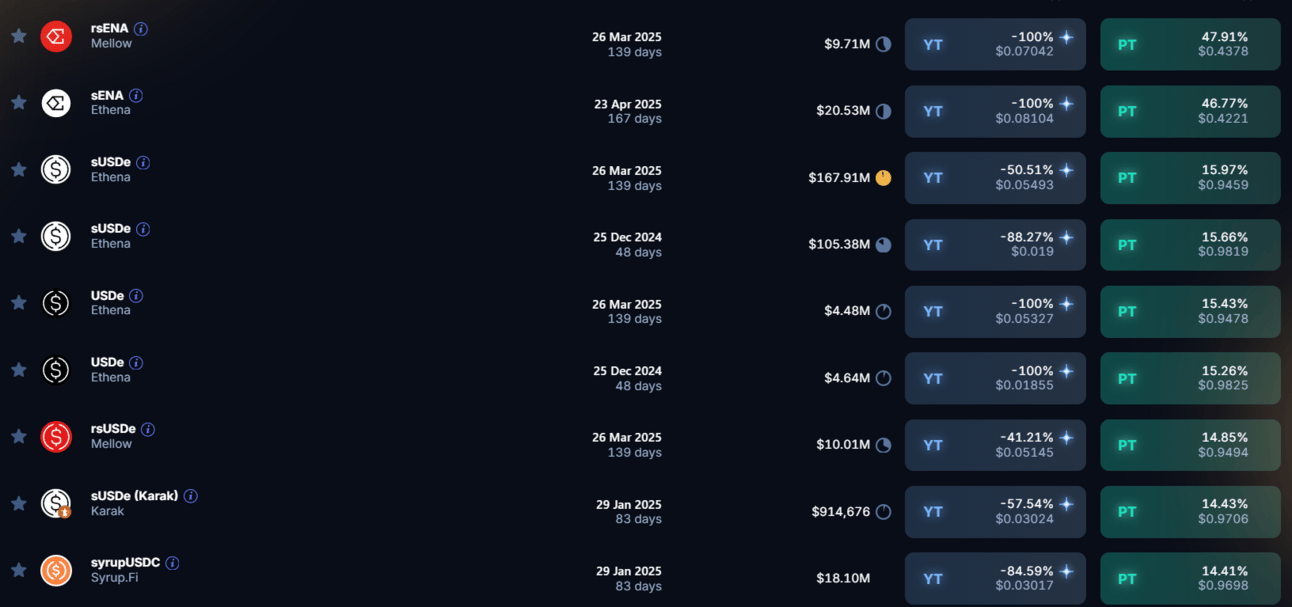The height and width of the screenshot is (607, 1292).
Task: Click the syrupUSDC orange token logo
Action: (56, 570)
